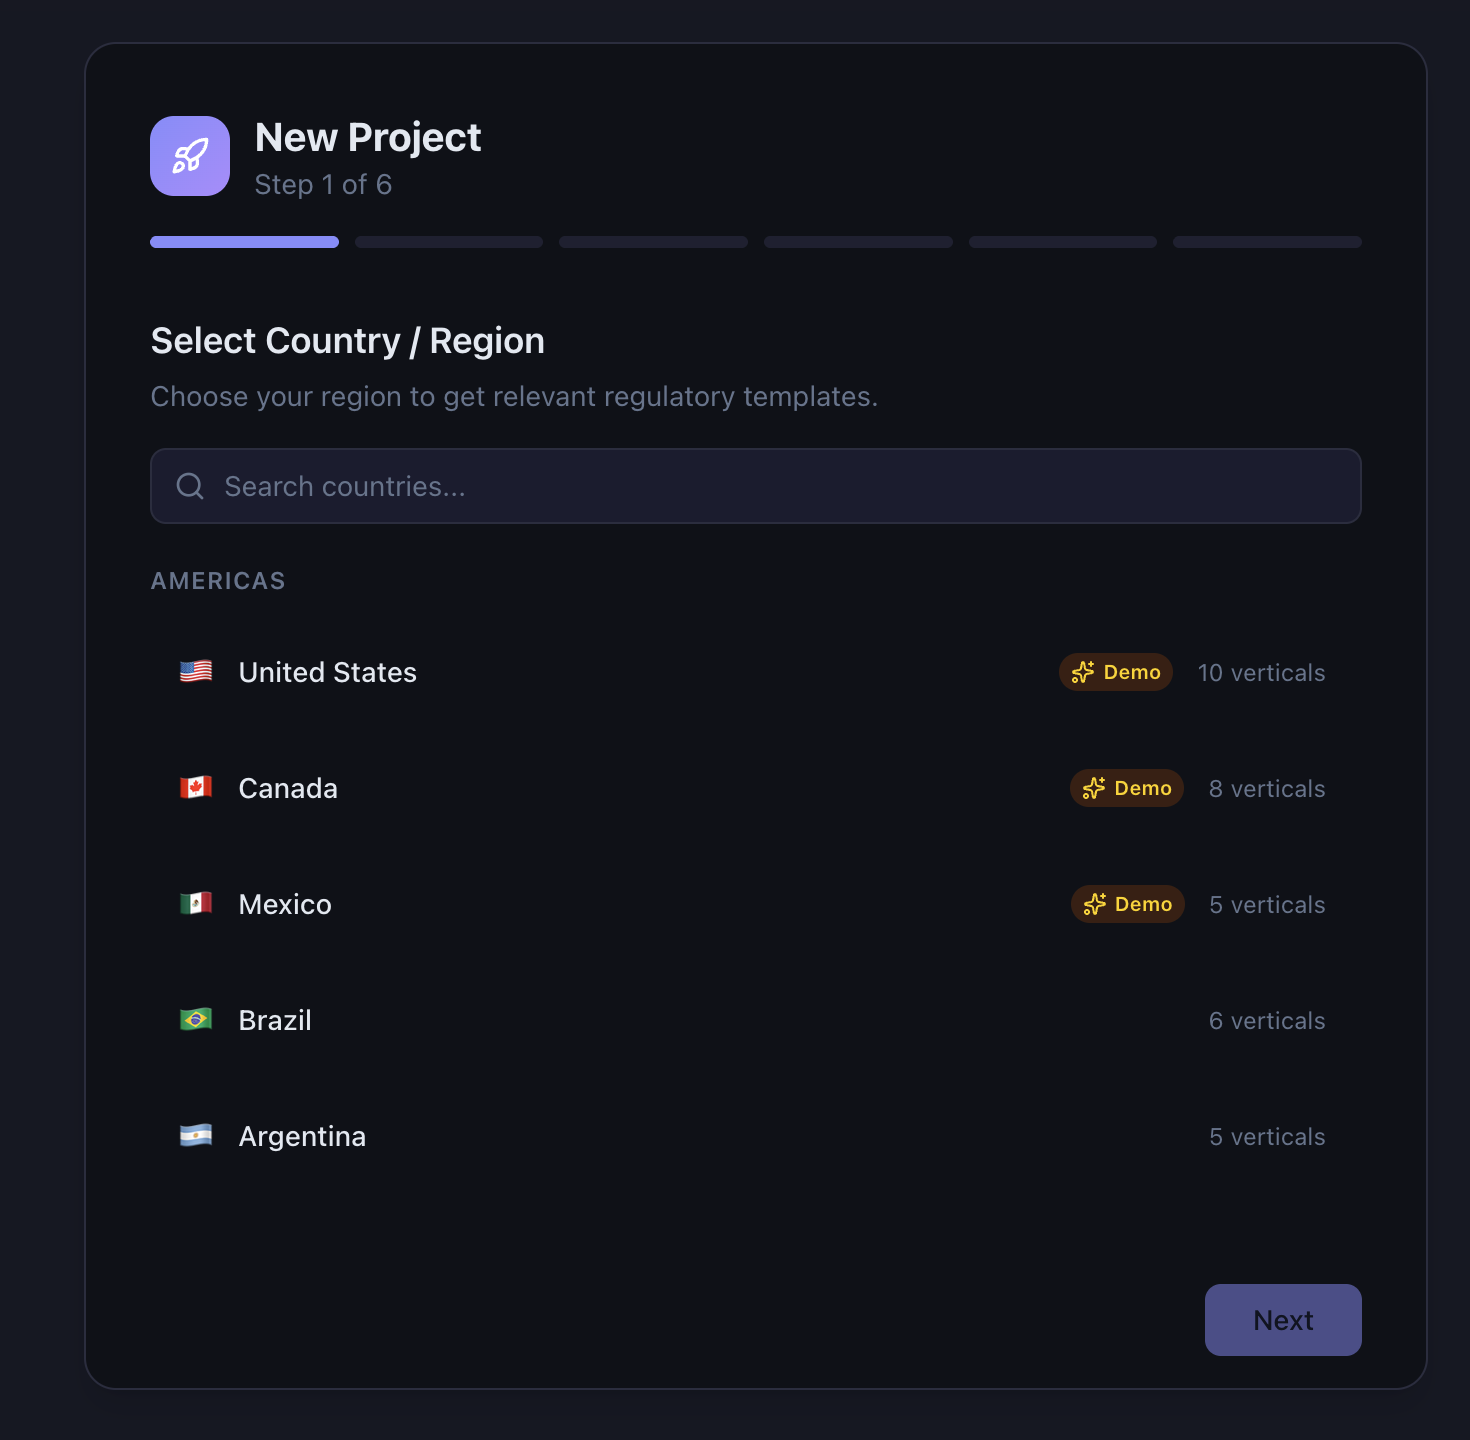Screen dimensions: 1470x1440
Task: Click the search magnifier icon
Action: 190,486
